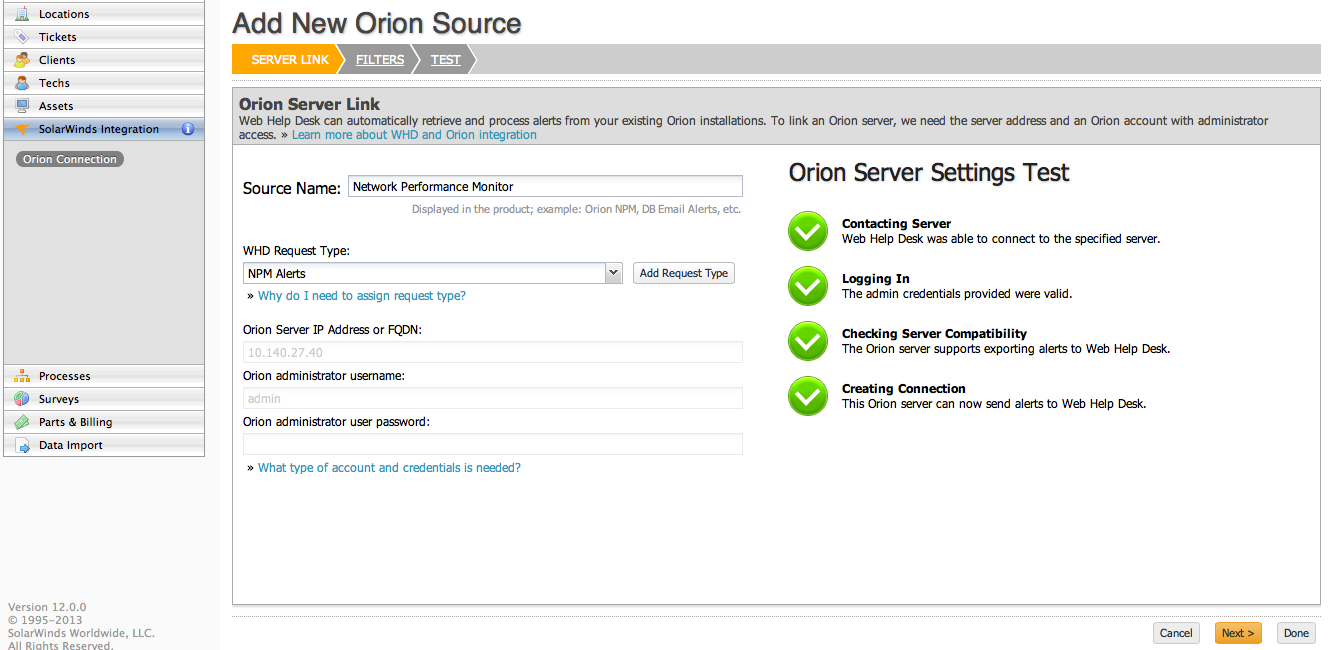Click the Cancel button
This screenshot has height=650, width=1328.
pos(1176,633)
